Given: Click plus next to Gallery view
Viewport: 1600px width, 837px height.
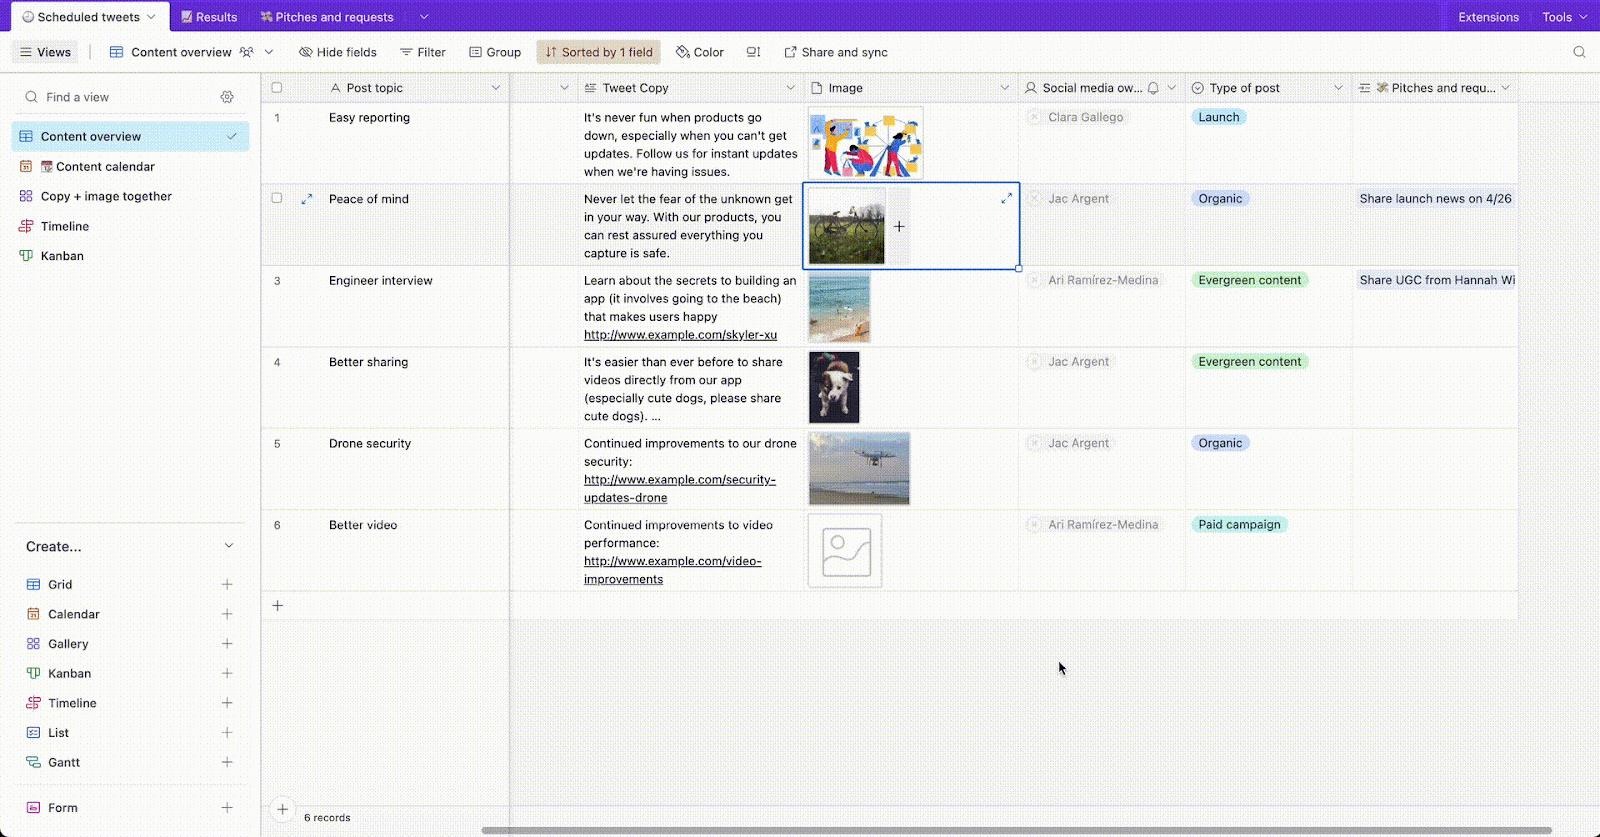Looking at the screenshot, I should click(227, 644).
